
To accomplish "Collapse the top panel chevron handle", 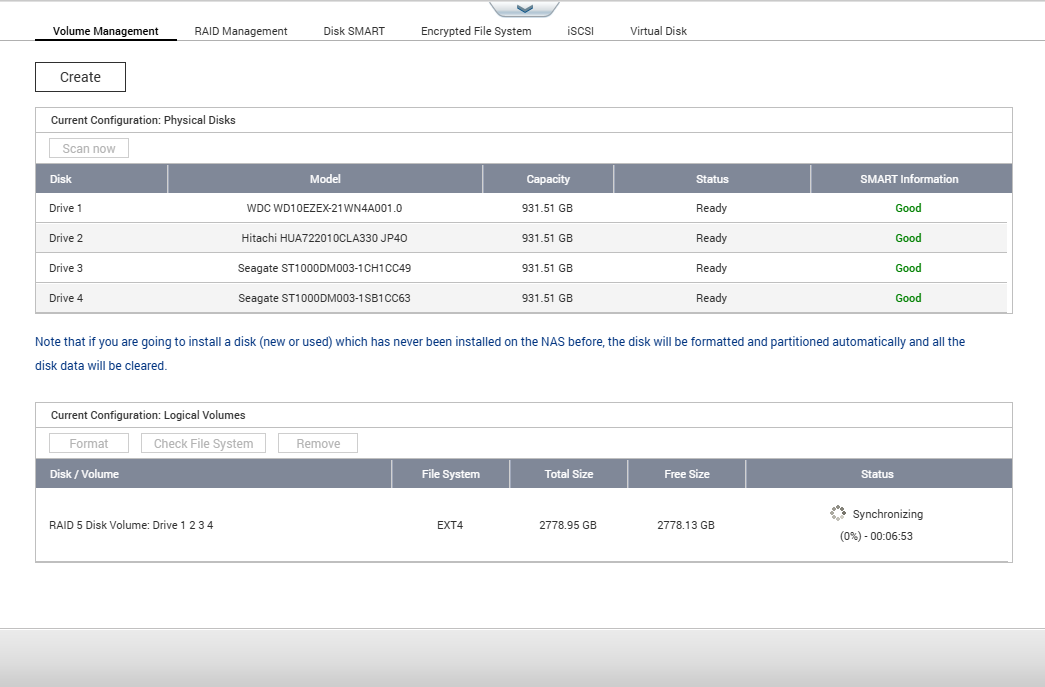I will (x=524, y=9).
